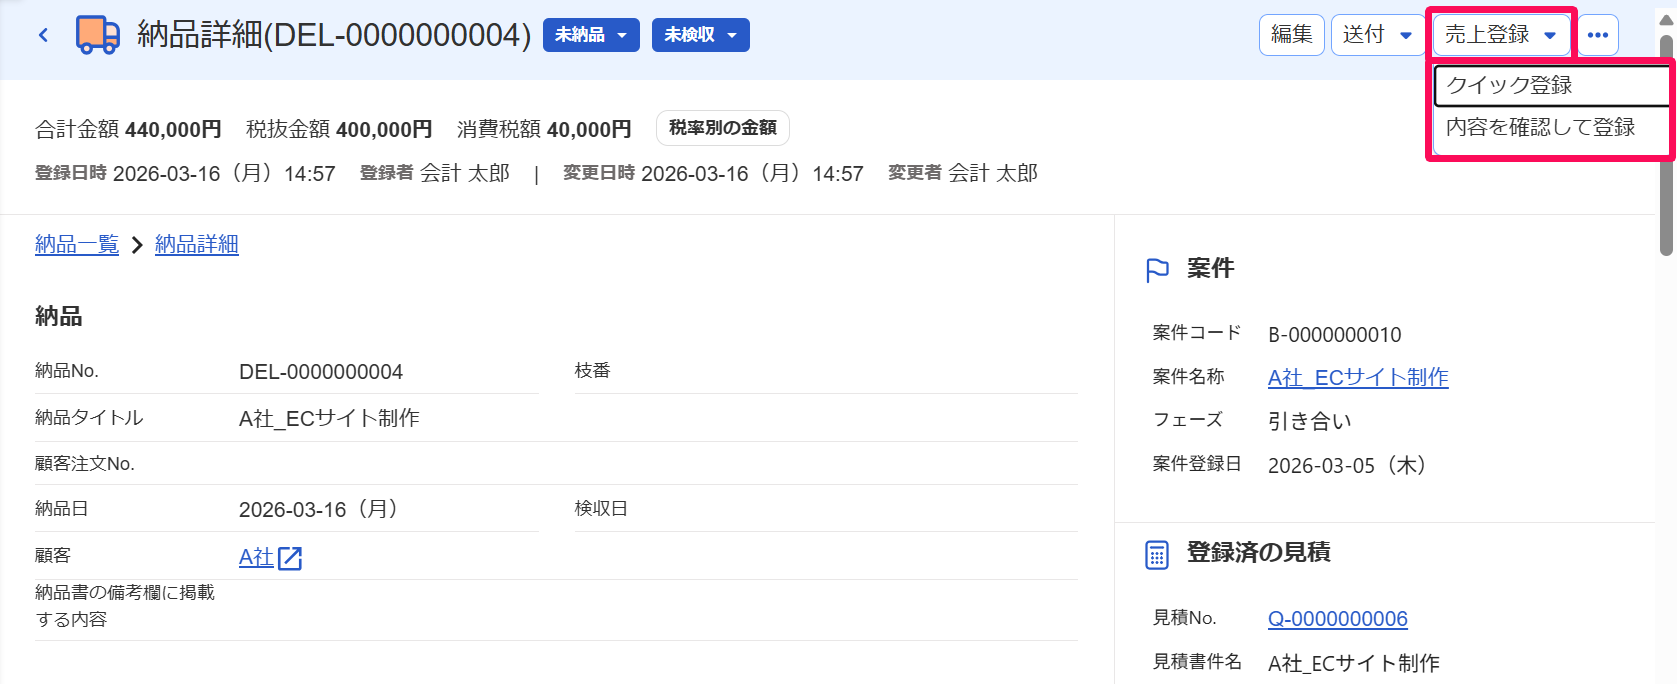
Task: Click the 枝番 field label
Action: pyautogui.click(x=593, y=371)
